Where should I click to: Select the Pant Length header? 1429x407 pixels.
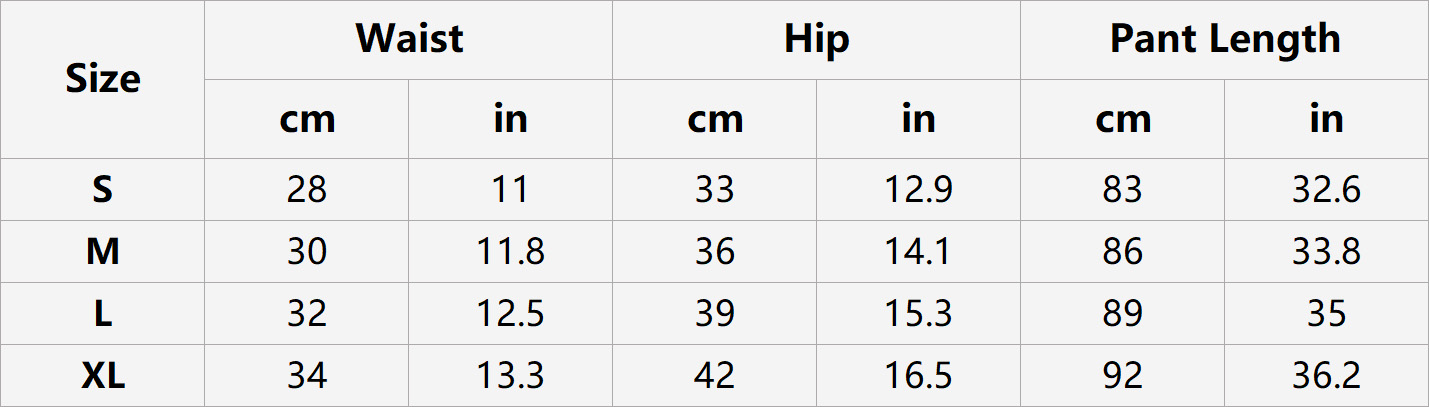tap(1224, 39)
